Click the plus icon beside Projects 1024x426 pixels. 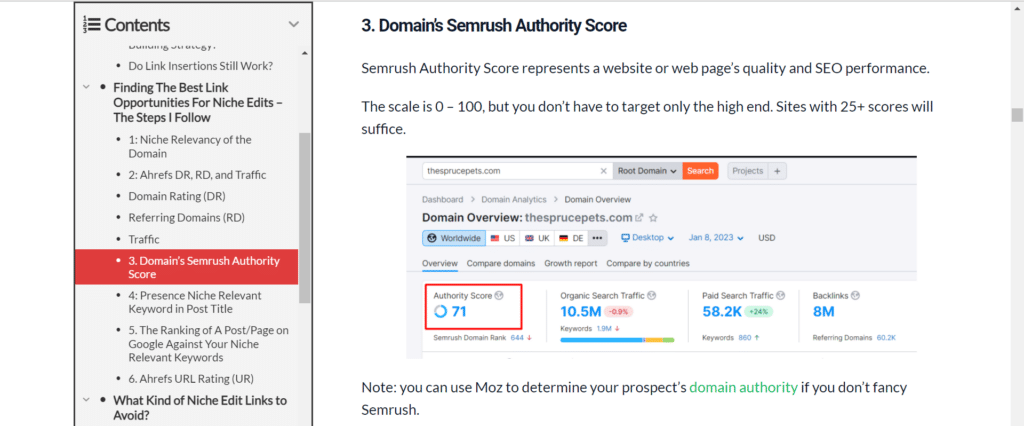(x=777, y=171)
